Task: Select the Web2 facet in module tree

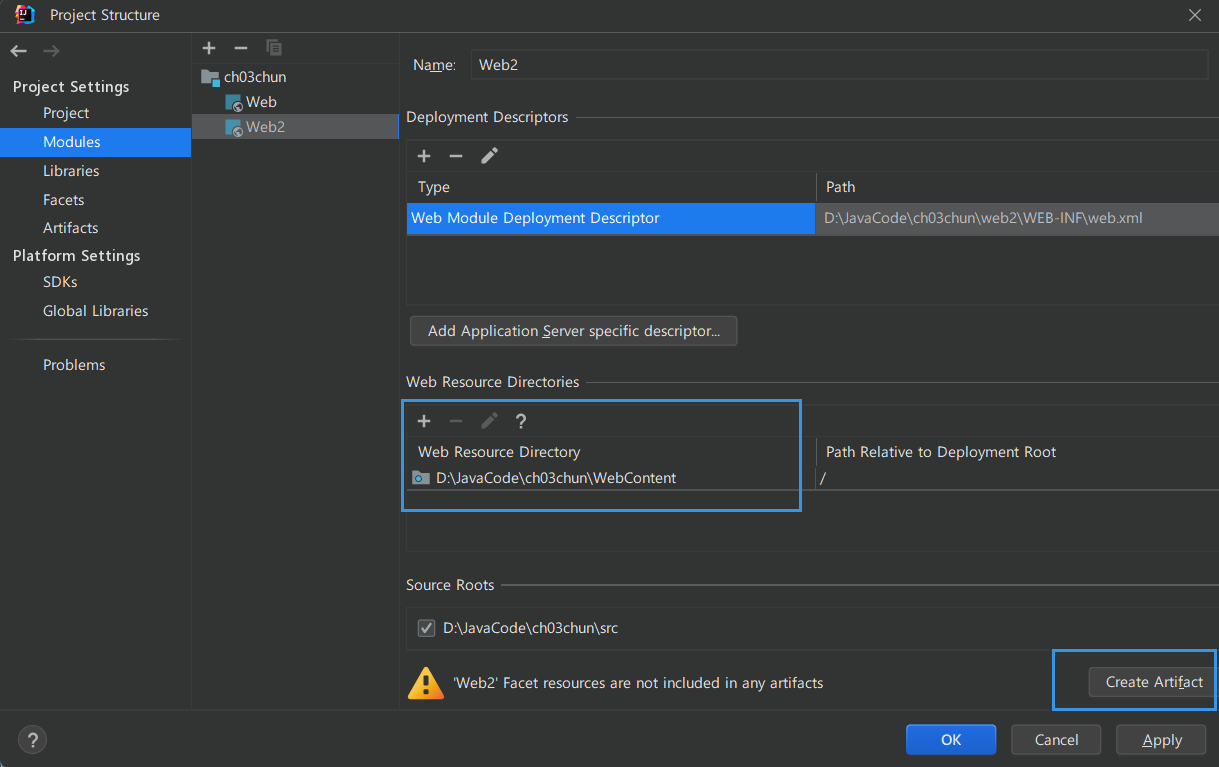Action: (295, 127)
